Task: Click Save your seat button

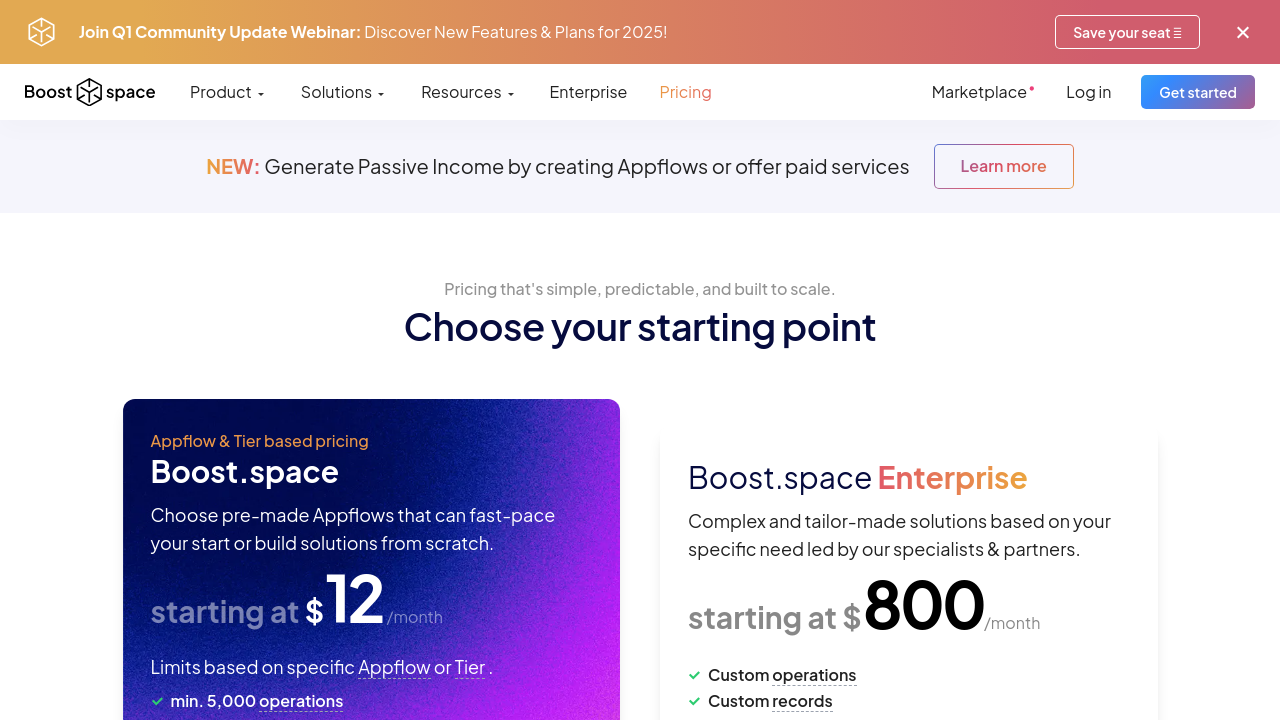Action: pyautogui.click(x=1127, y=32)
